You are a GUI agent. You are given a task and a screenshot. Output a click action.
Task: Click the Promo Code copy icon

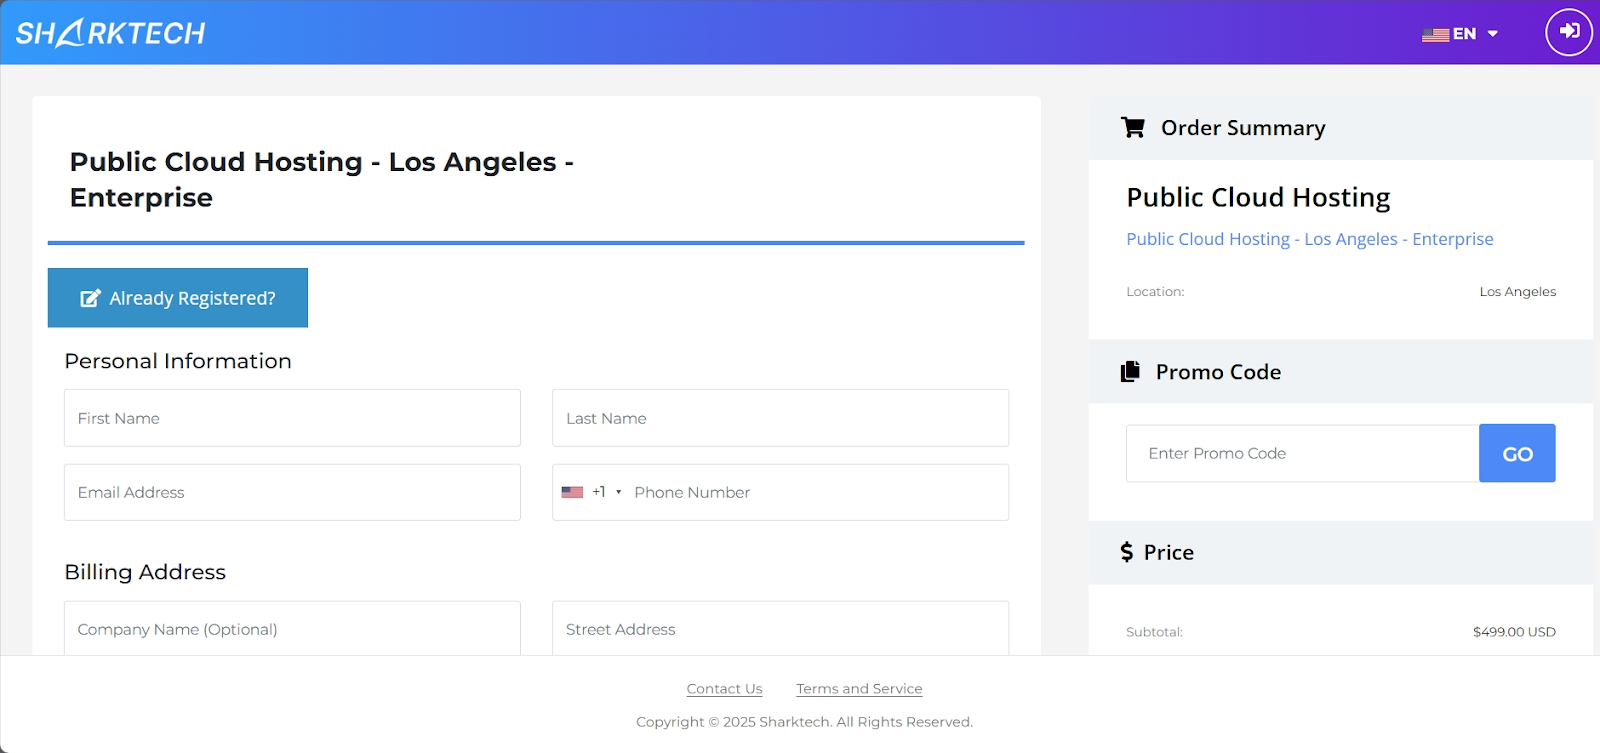coord(1130,371)
